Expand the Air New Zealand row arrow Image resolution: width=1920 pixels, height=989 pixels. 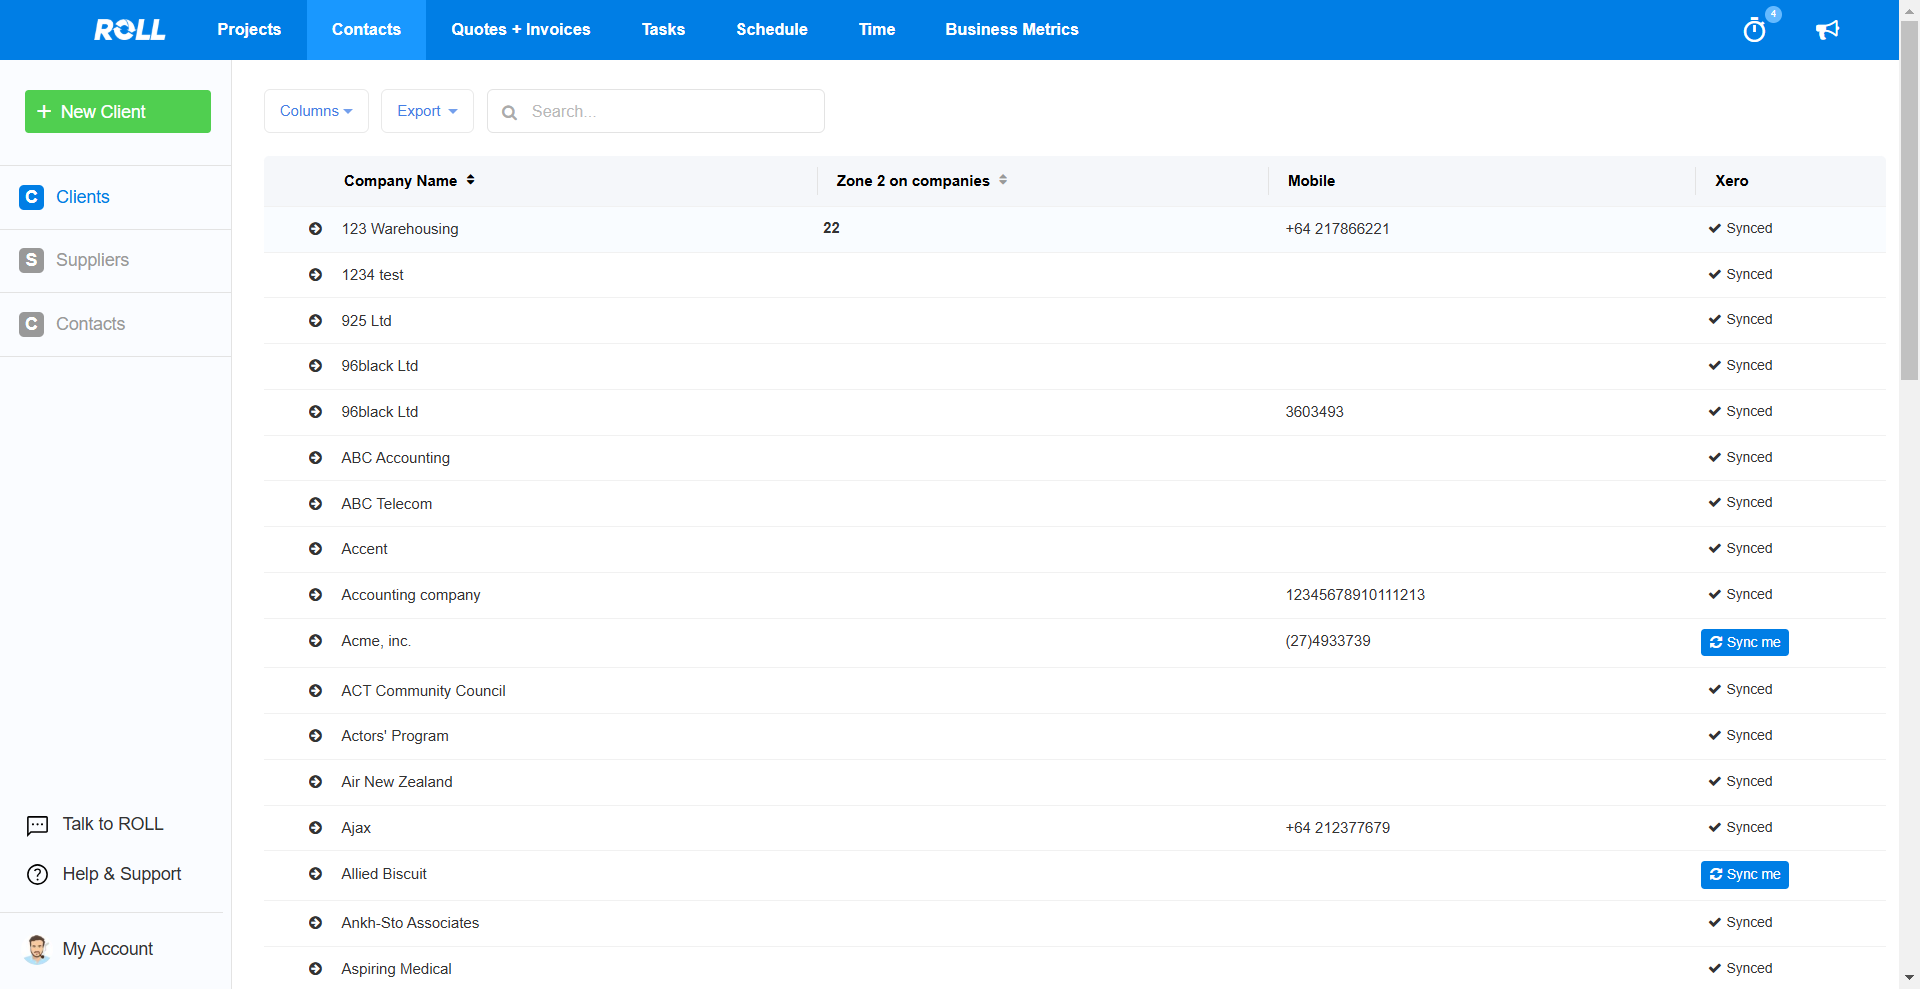(x=315, y=782)
